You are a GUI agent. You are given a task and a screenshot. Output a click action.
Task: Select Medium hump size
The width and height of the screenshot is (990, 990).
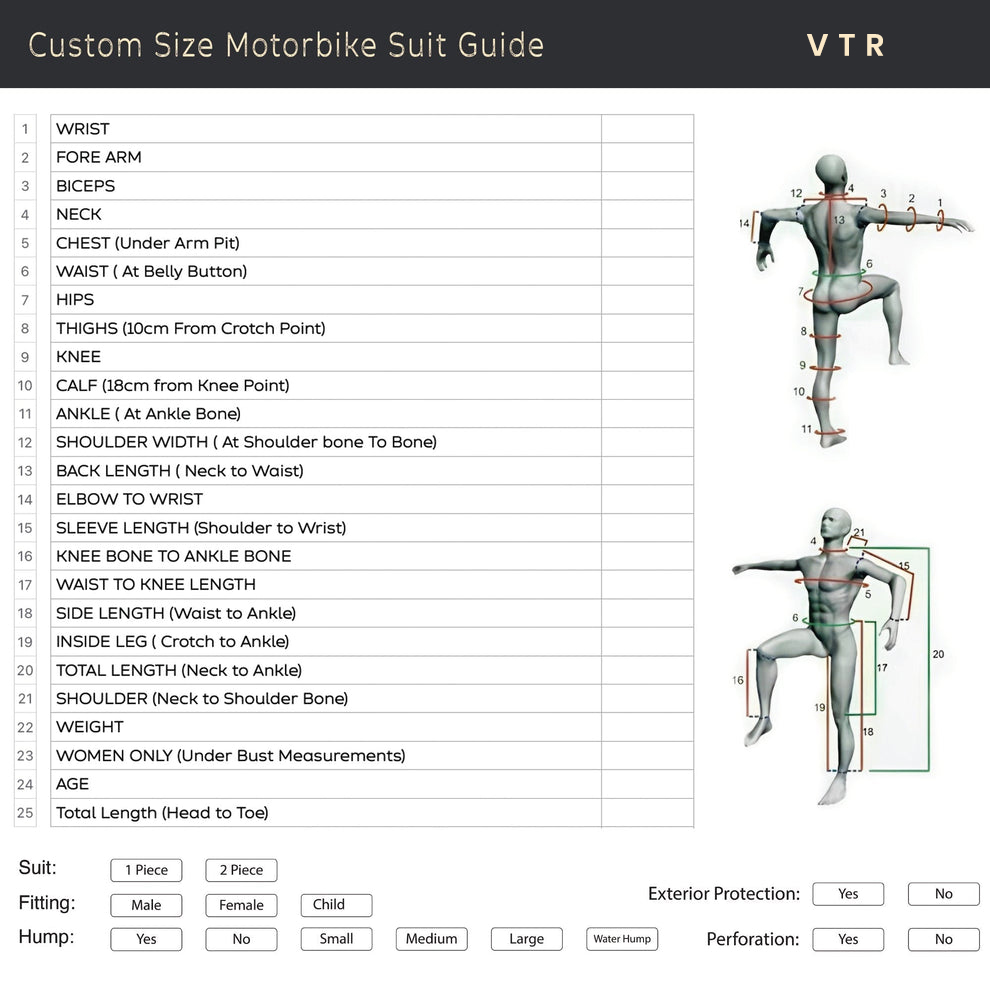click(x=431, y=939)
